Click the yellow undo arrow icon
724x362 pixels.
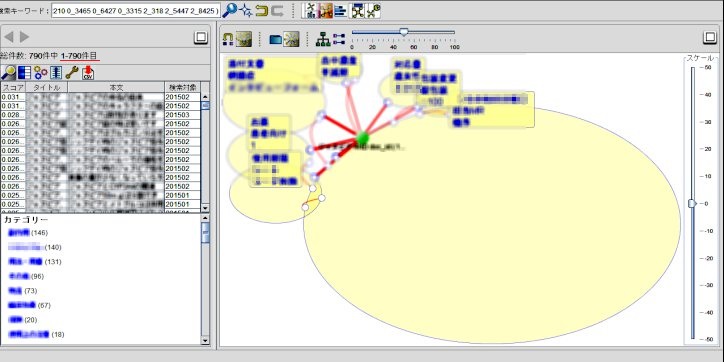[x=262, y=10]
